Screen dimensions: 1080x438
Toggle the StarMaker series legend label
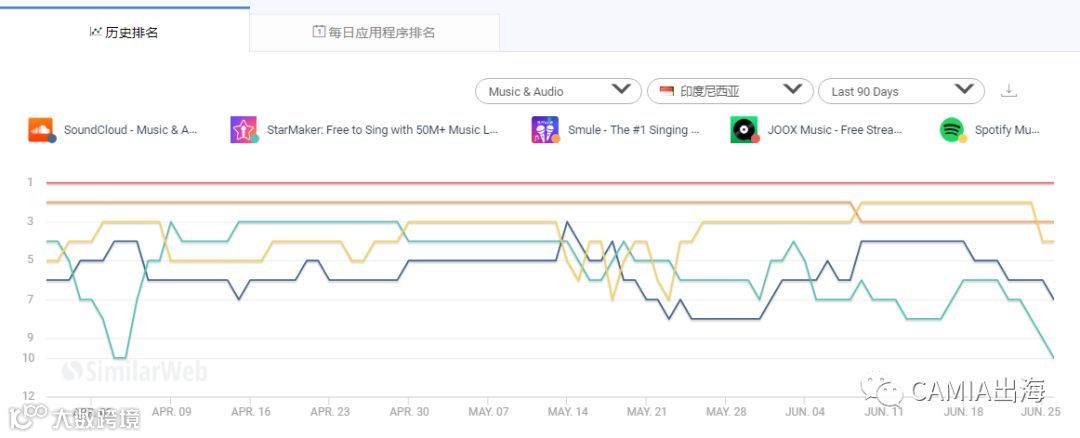(x=373, y=129)
